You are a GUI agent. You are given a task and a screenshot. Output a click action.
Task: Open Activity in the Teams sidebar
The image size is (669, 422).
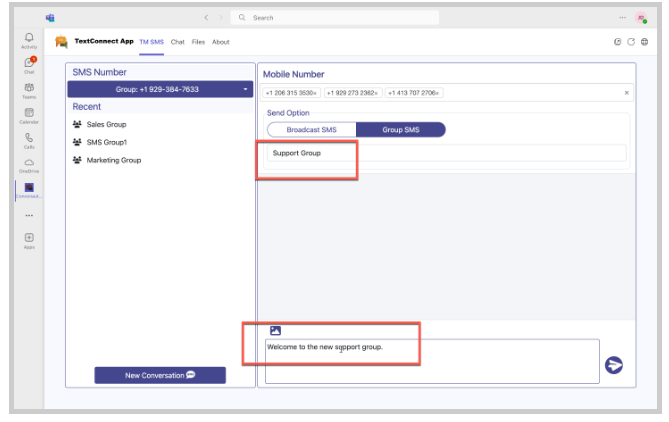coord(29,40)
